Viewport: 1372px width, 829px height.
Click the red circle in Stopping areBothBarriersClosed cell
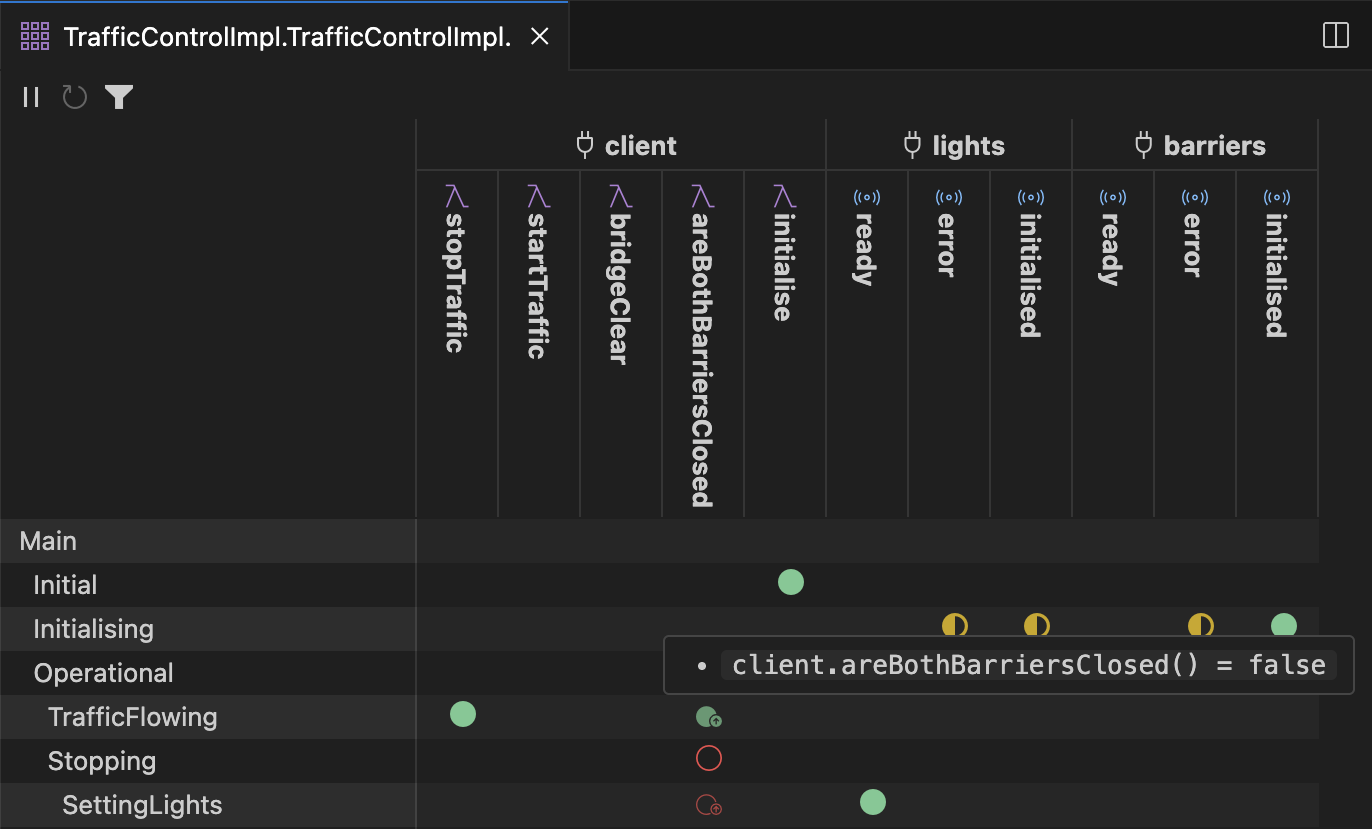coord(709,759)
